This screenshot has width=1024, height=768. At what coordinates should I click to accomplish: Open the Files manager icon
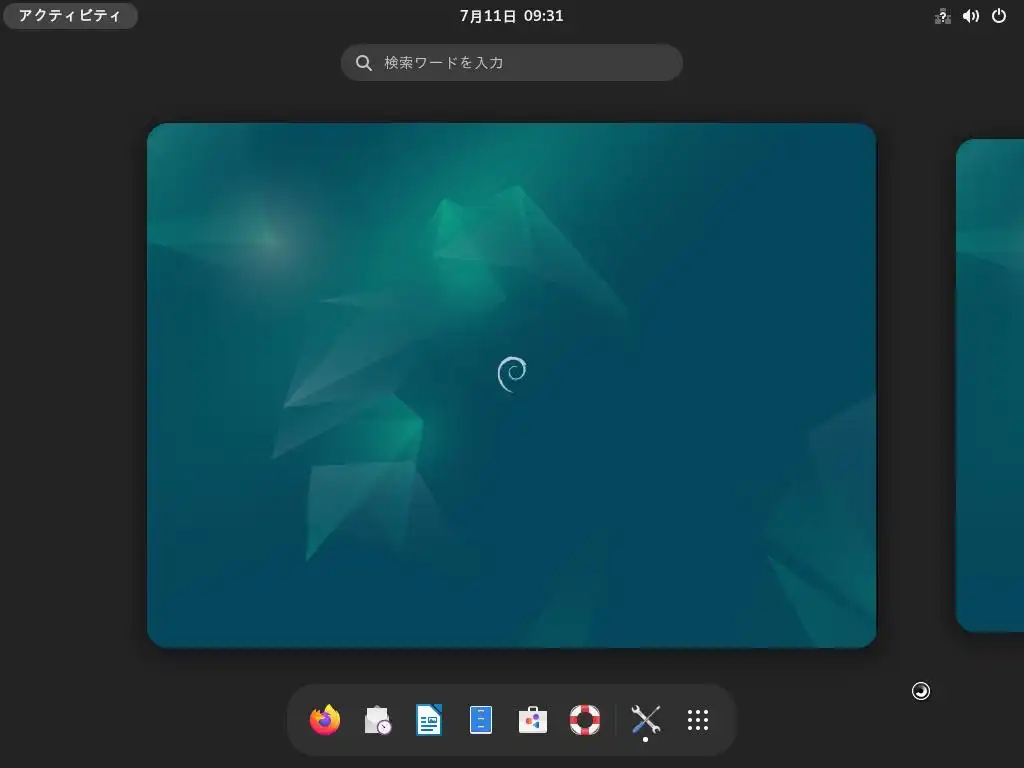tap(481, 720)
